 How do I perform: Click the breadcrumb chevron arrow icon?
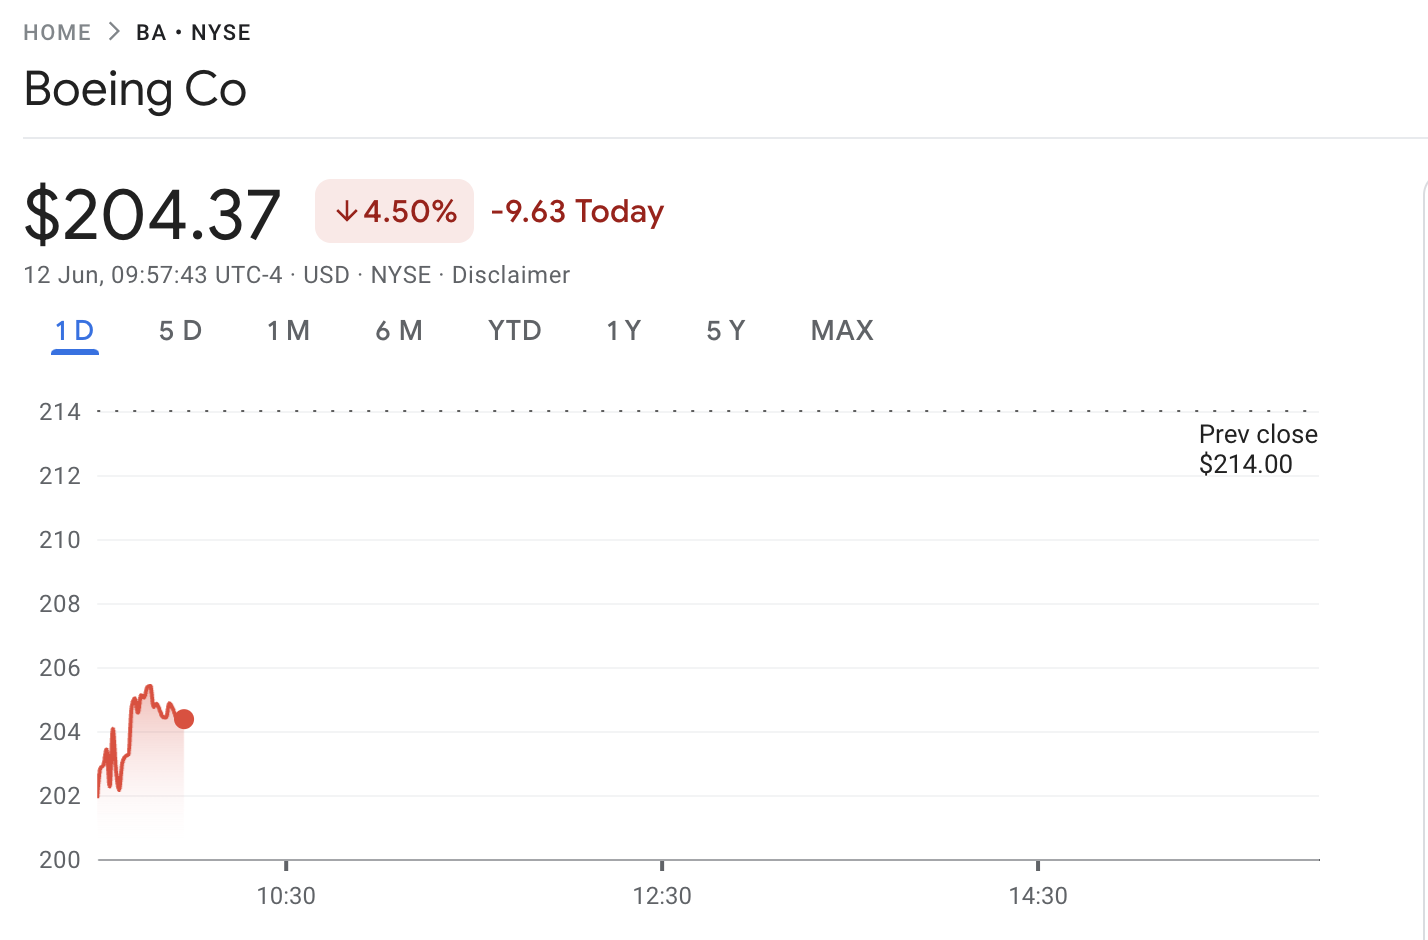114,32
